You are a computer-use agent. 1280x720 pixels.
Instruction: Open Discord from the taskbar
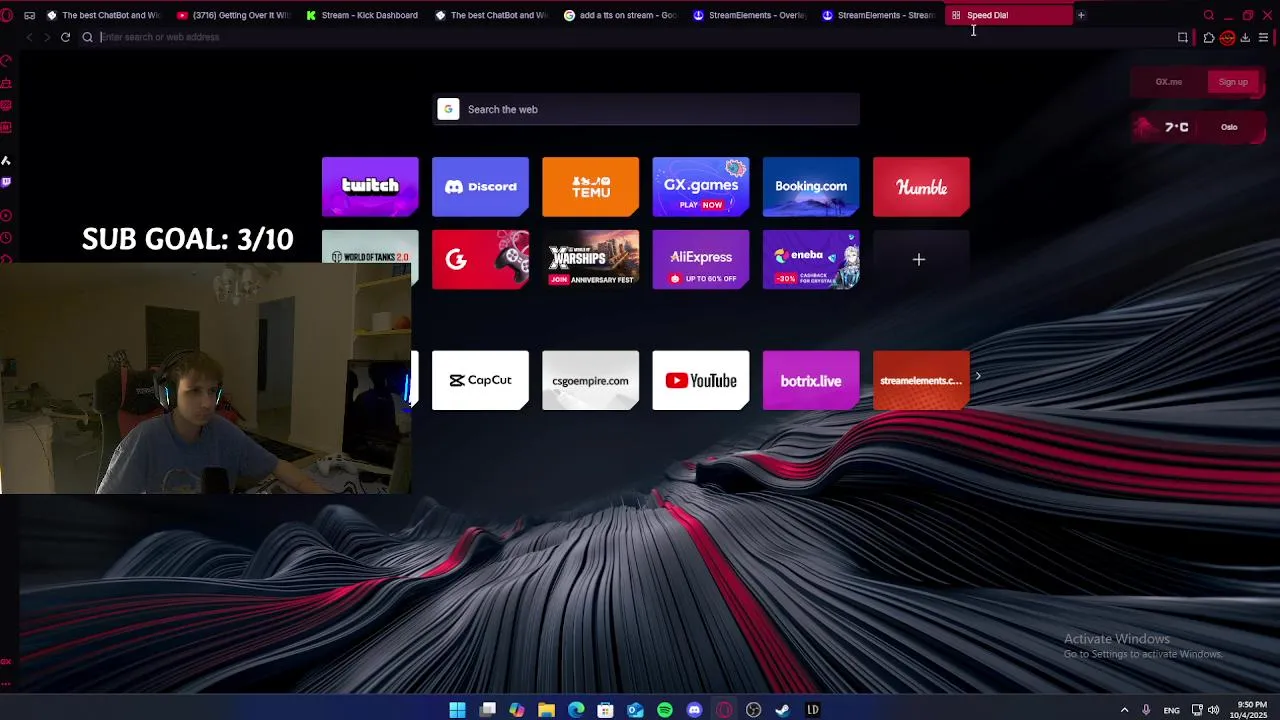point(695,710)
